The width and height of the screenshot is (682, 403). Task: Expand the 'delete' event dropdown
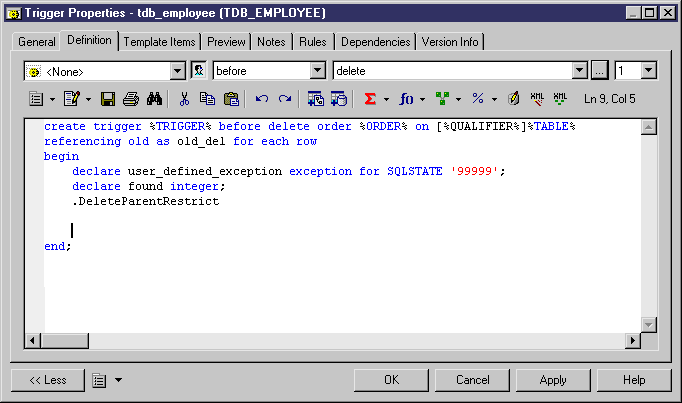pyautogui.click(x=579, y=70)
